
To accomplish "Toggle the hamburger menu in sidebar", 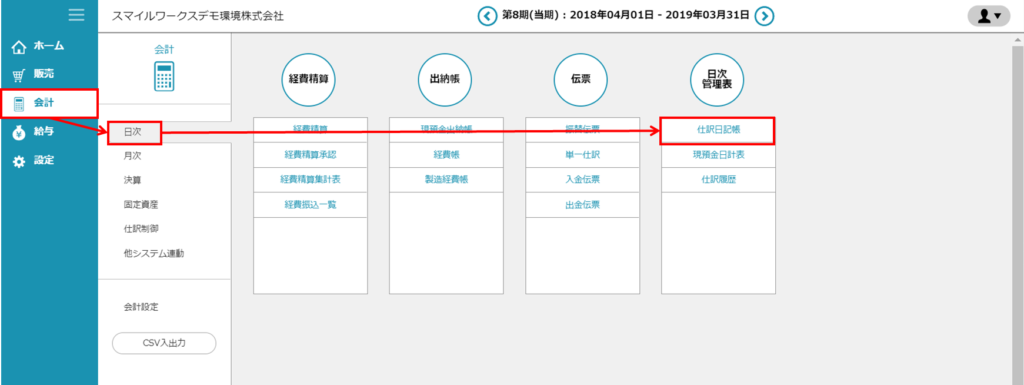I will (x=76, y=16).
